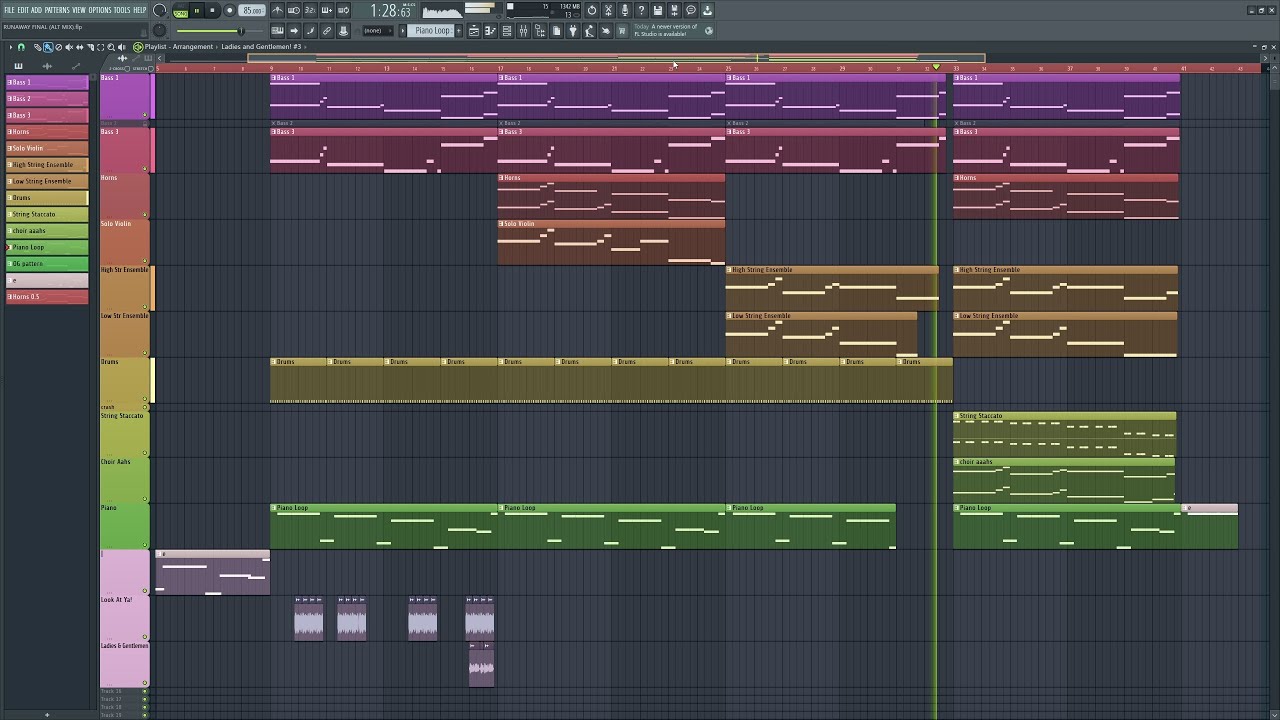Image resolution: width=1280 pixels, height=720 pixels.
Task: Open the undo history clock icon
Action: (x=592, y=10)
